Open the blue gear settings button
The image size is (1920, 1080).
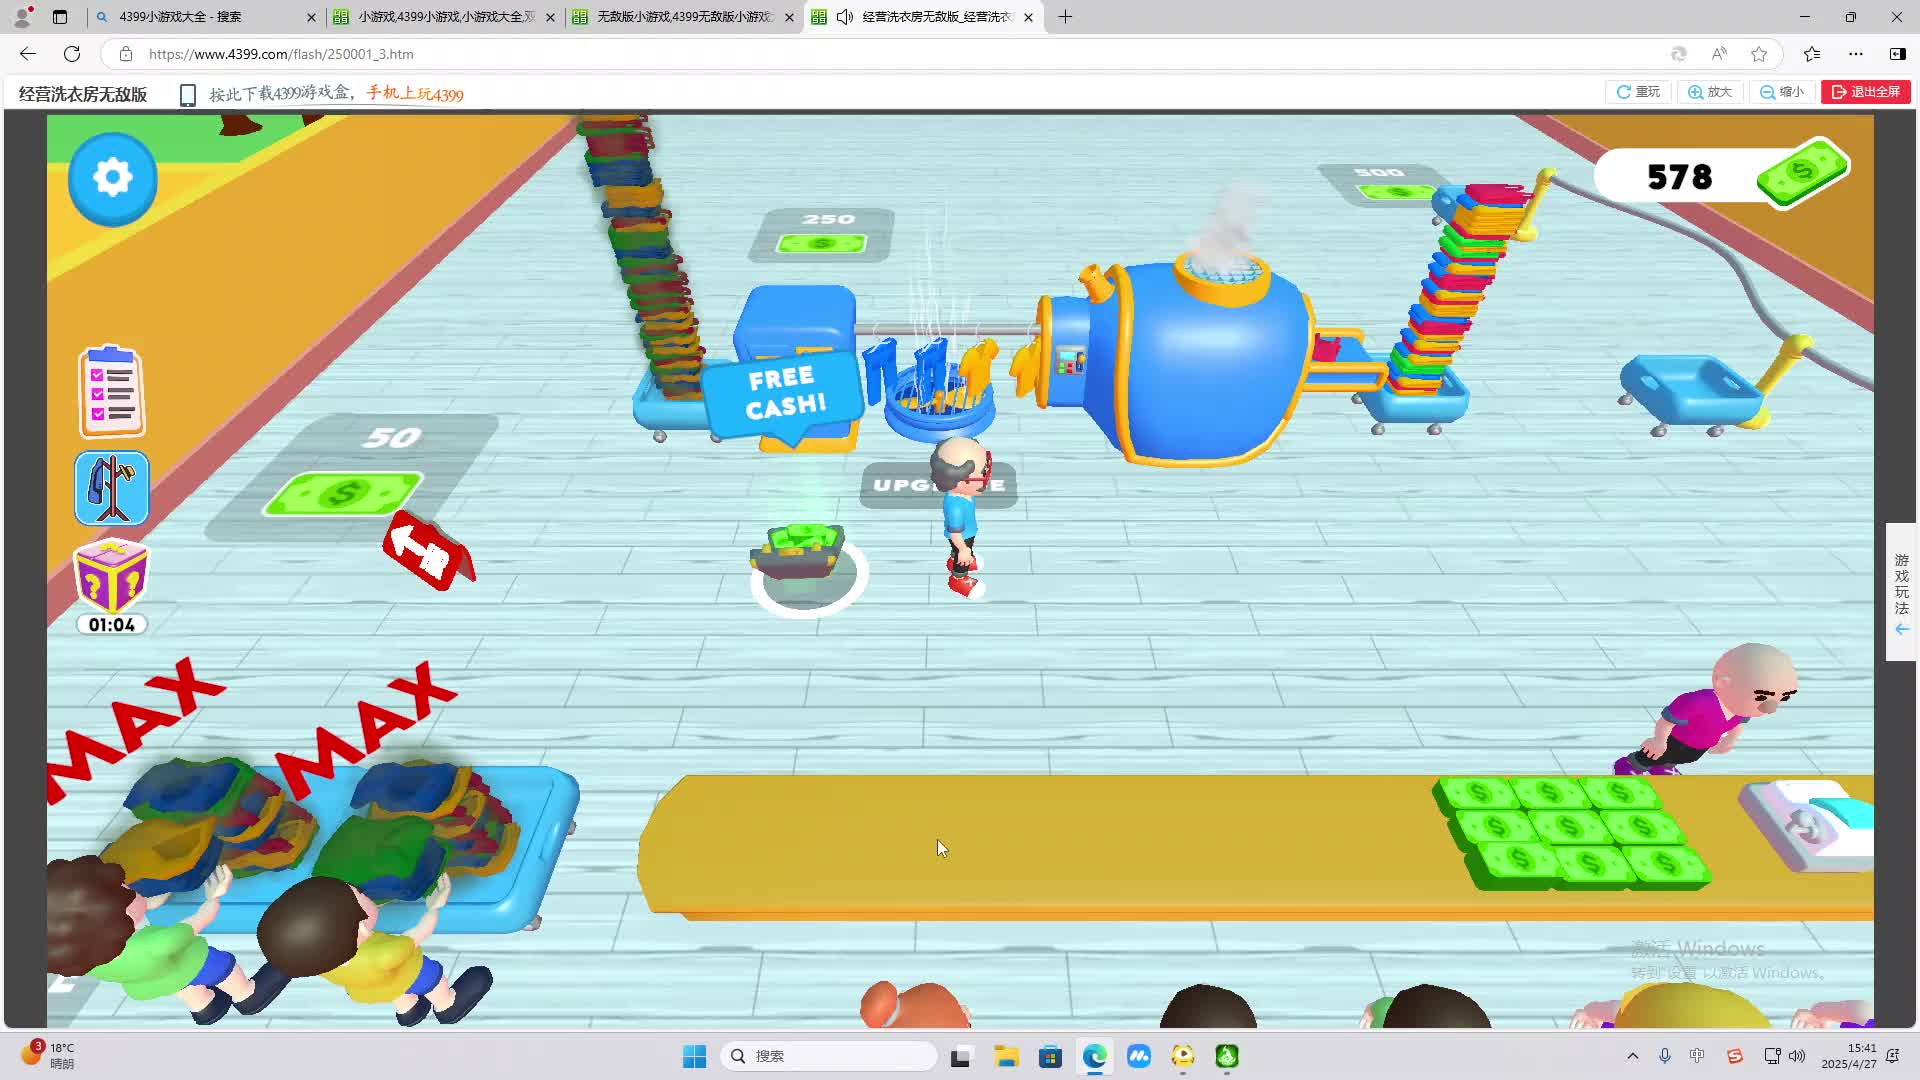[112, 178]
